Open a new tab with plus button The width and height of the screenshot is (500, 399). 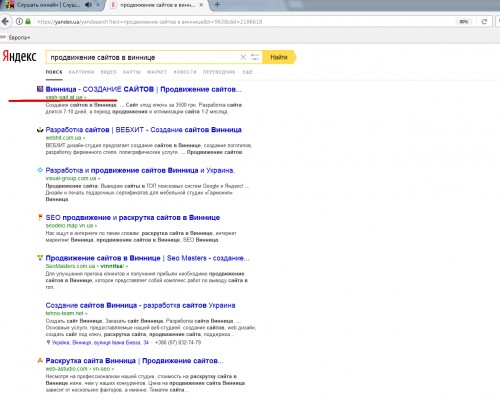pyautogui.click(x=217, y=5)
